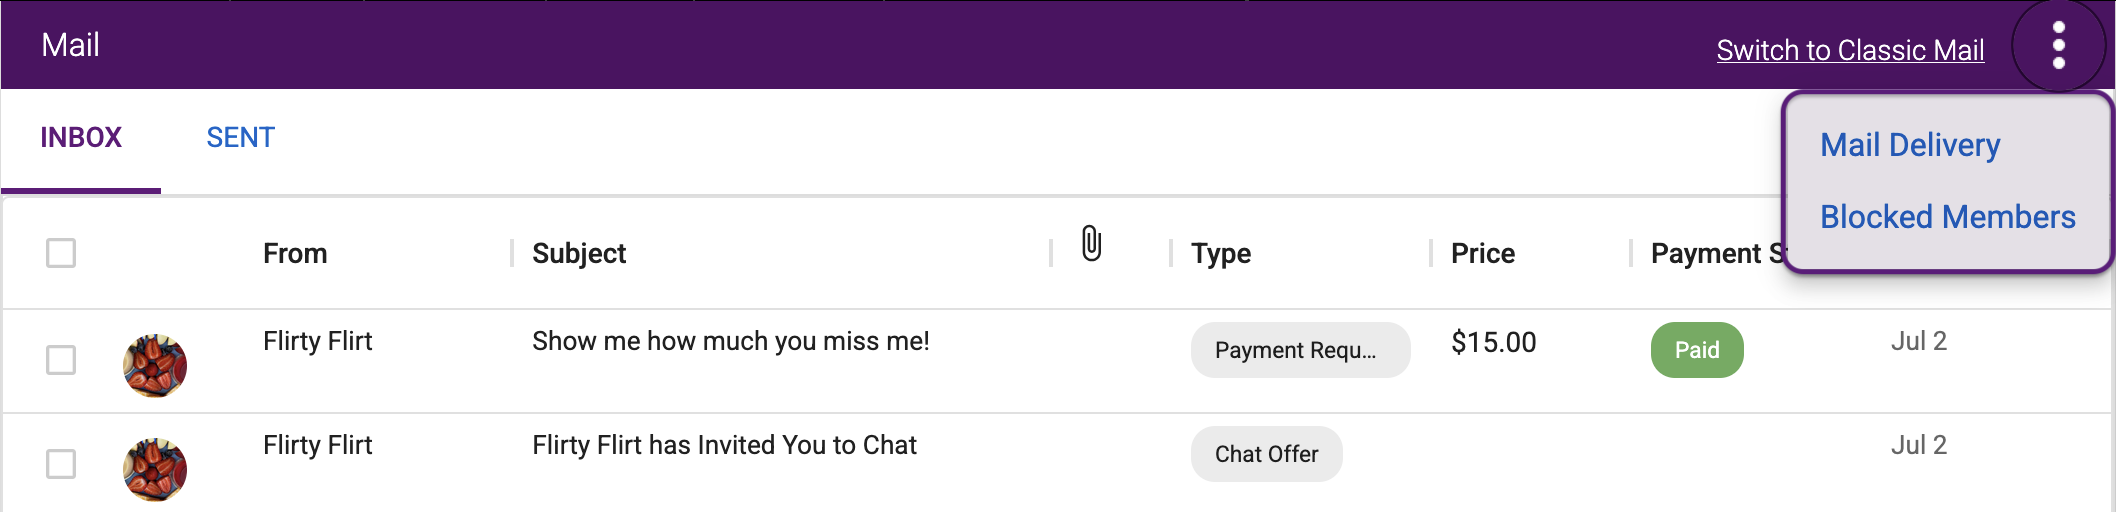The height and width of the screenshot is (512, 2116).
Task: Check the box for the chat invitation message
Action: click(61, 464)
